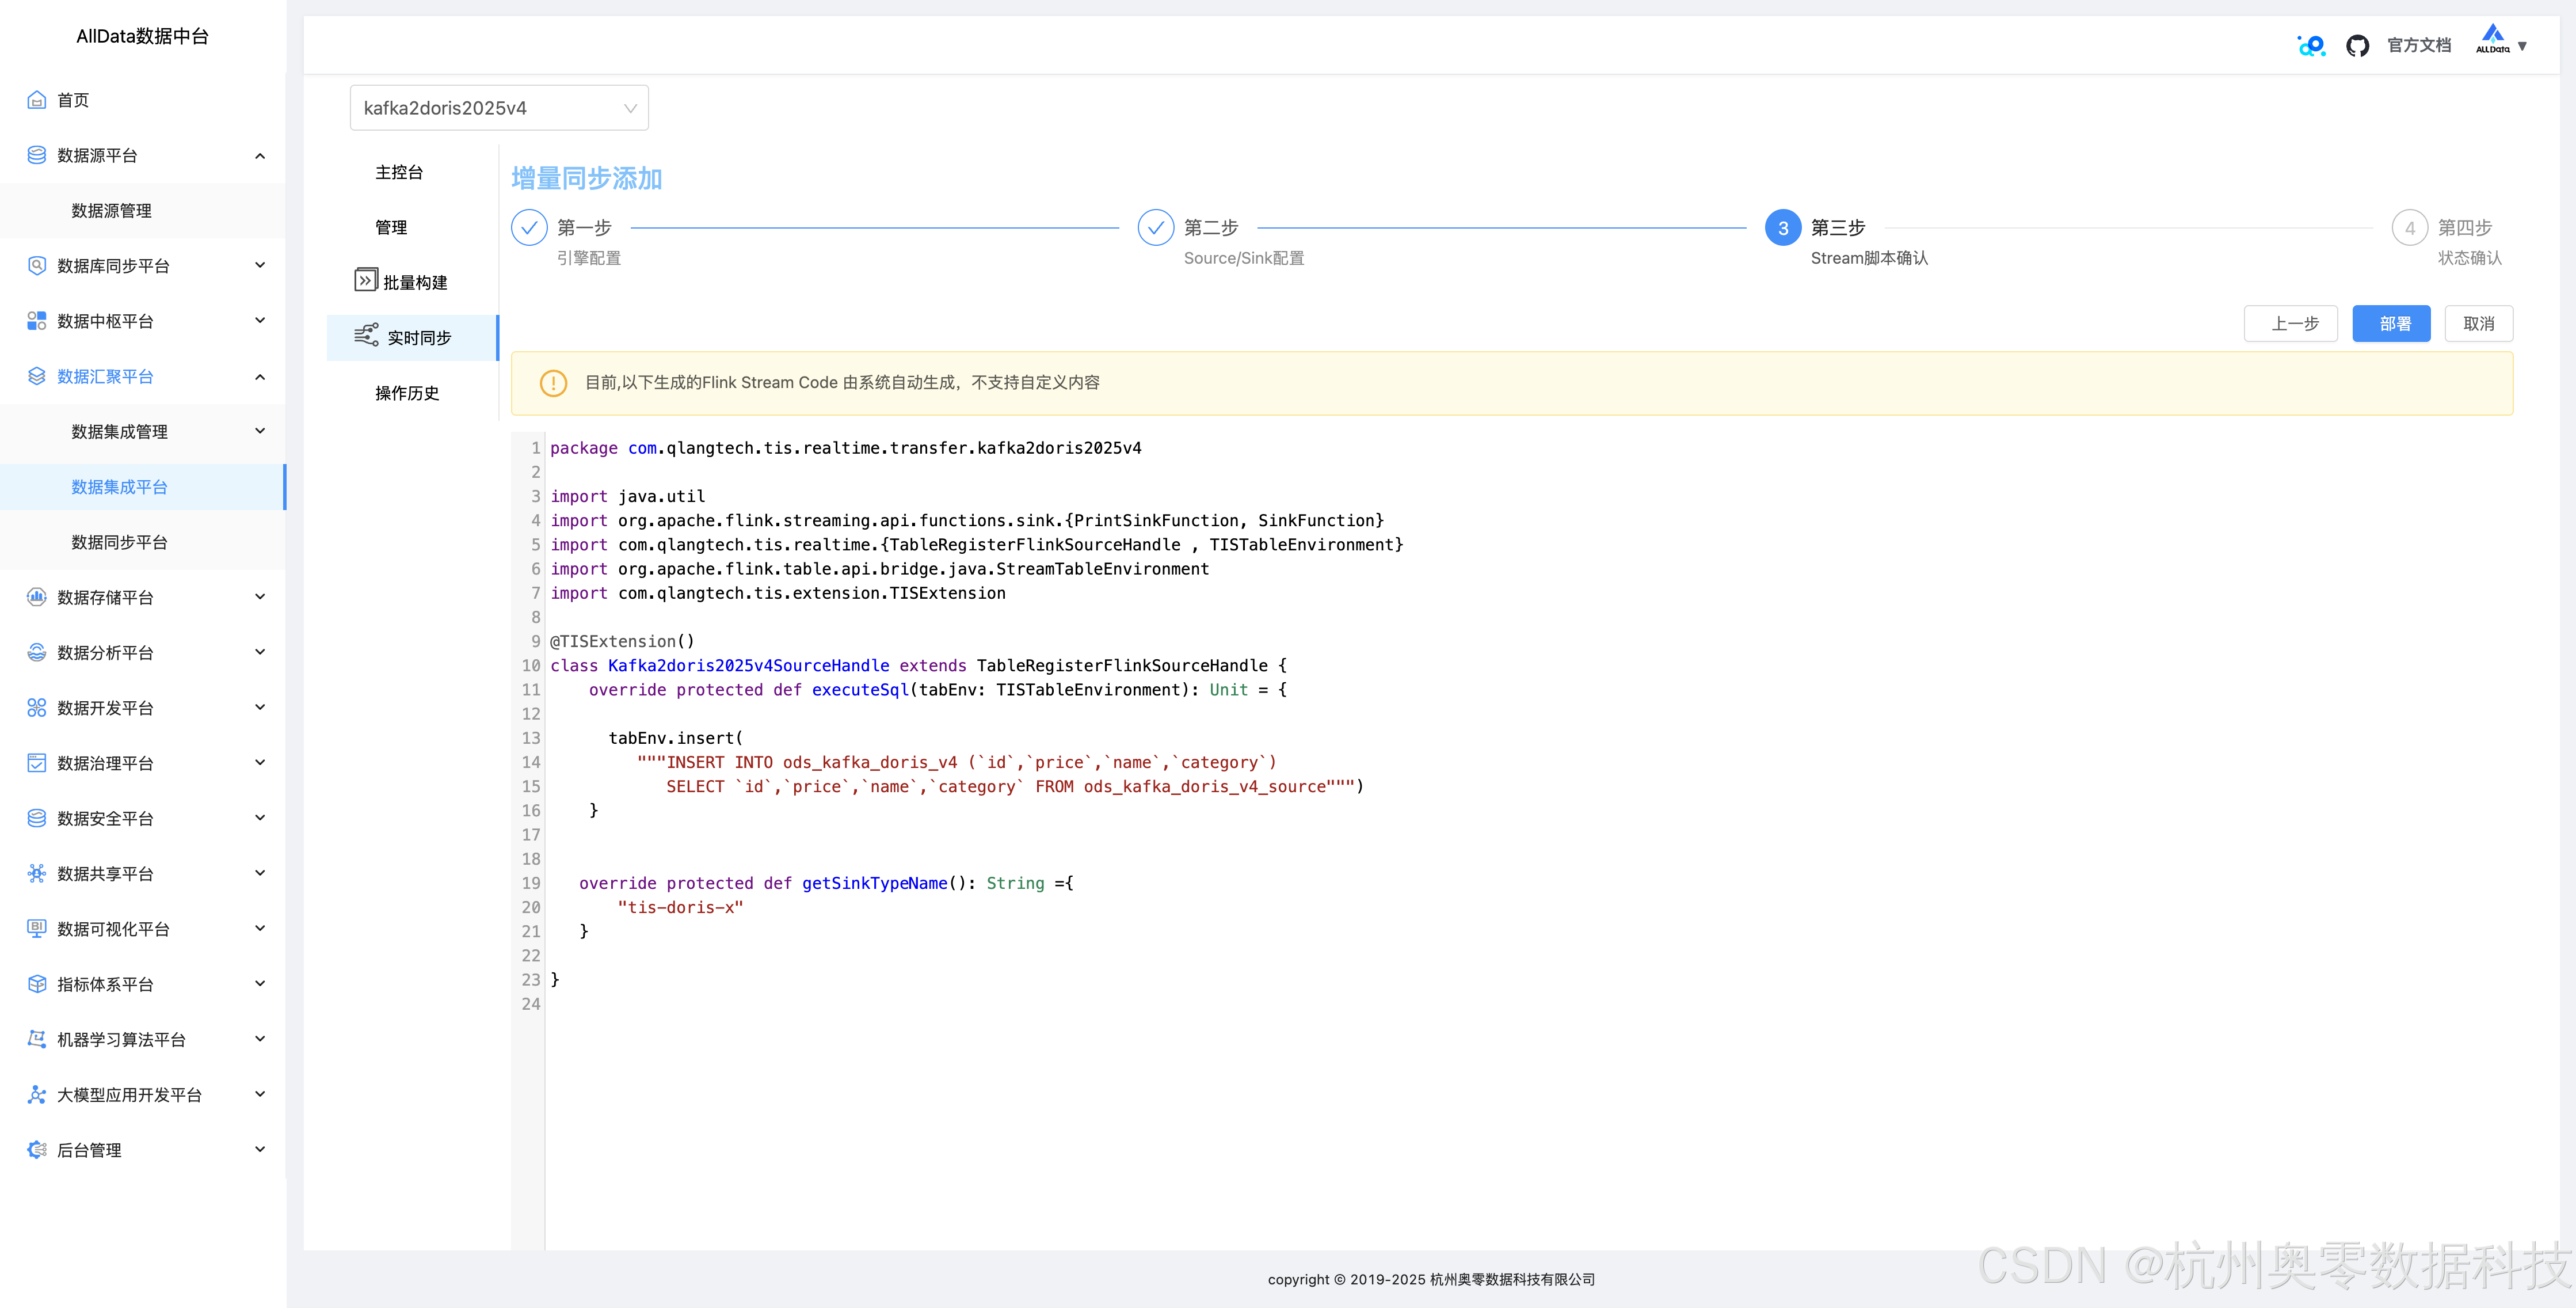
Task: Go to the 主控台 tab
Action: tap(399, 172)
